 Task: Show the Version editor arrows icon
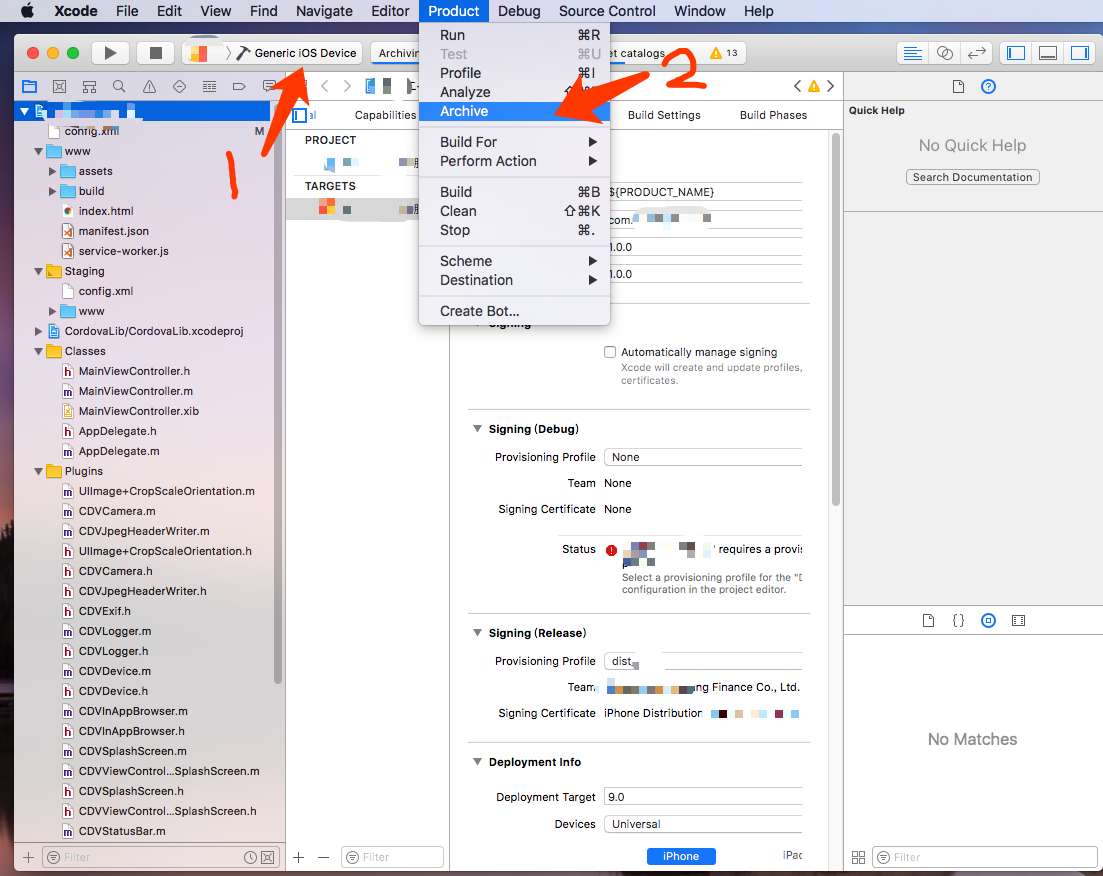coord(976,53)
